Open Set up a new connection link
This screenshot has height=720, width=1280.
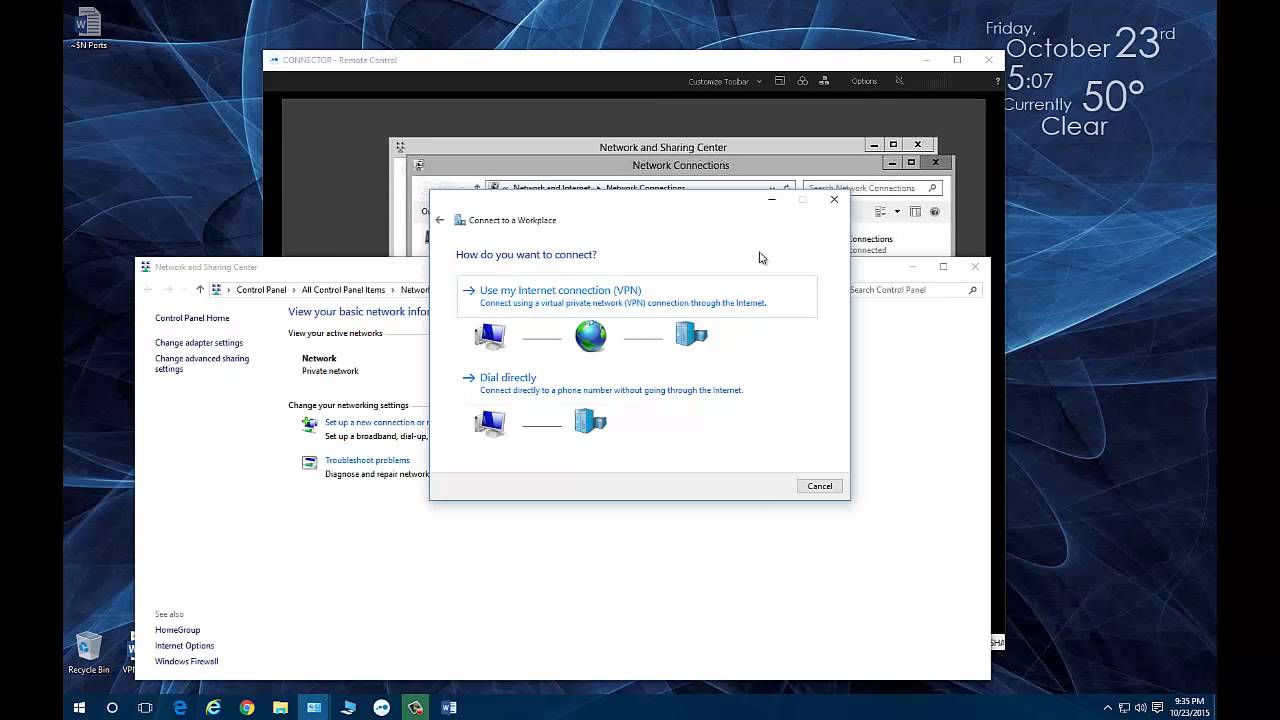click(376, 423)
